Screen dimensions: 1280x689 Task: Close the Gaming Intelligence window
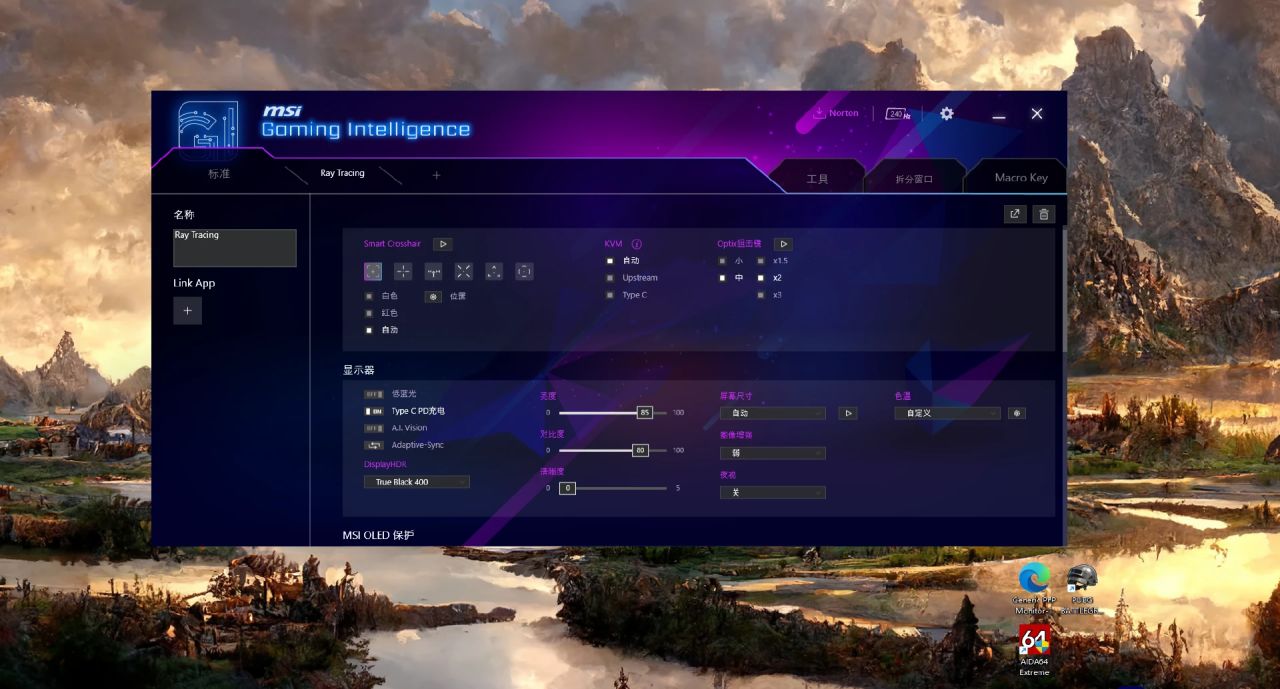click(x=1037, y=114)
